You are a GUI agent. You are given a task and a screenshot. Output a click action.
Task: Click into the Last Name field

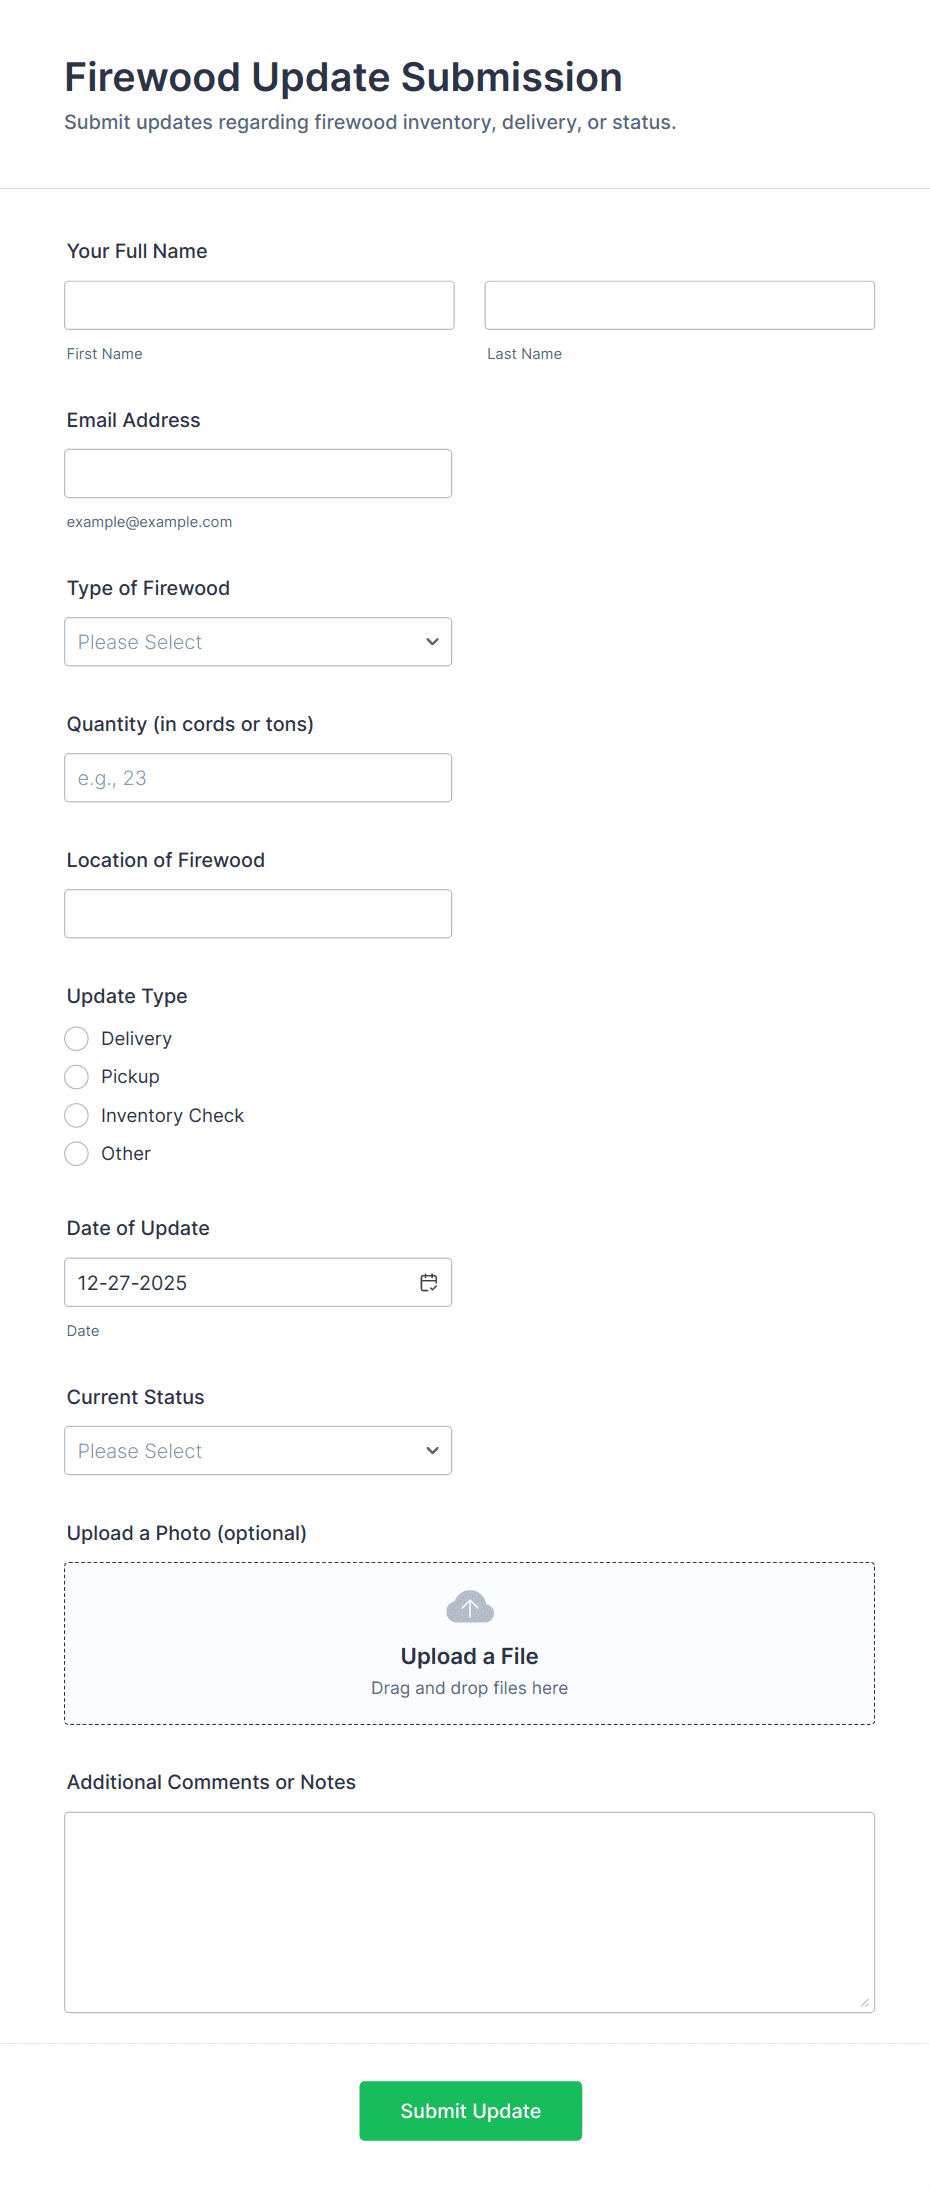tap(679, 305)
